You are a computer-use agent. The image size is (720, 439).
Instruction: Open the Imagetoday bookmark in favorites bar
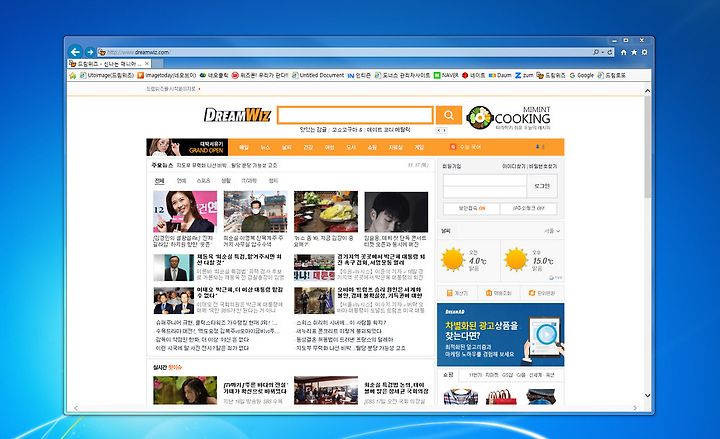coord(167,75)
